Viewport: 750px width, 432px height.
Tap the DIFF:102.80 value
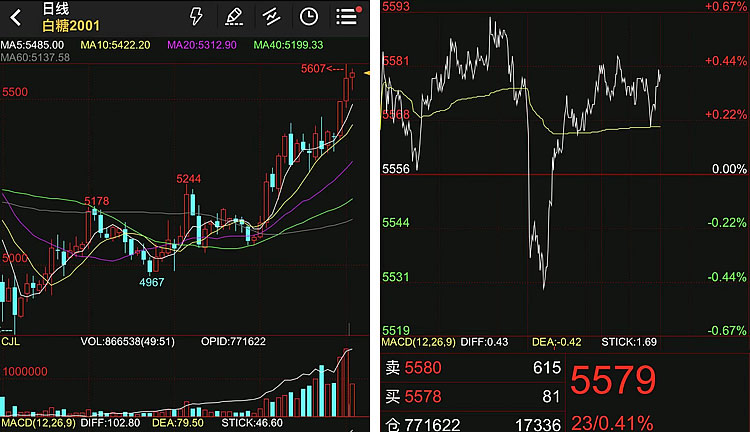pyautogui.click(x=110, y=423)
